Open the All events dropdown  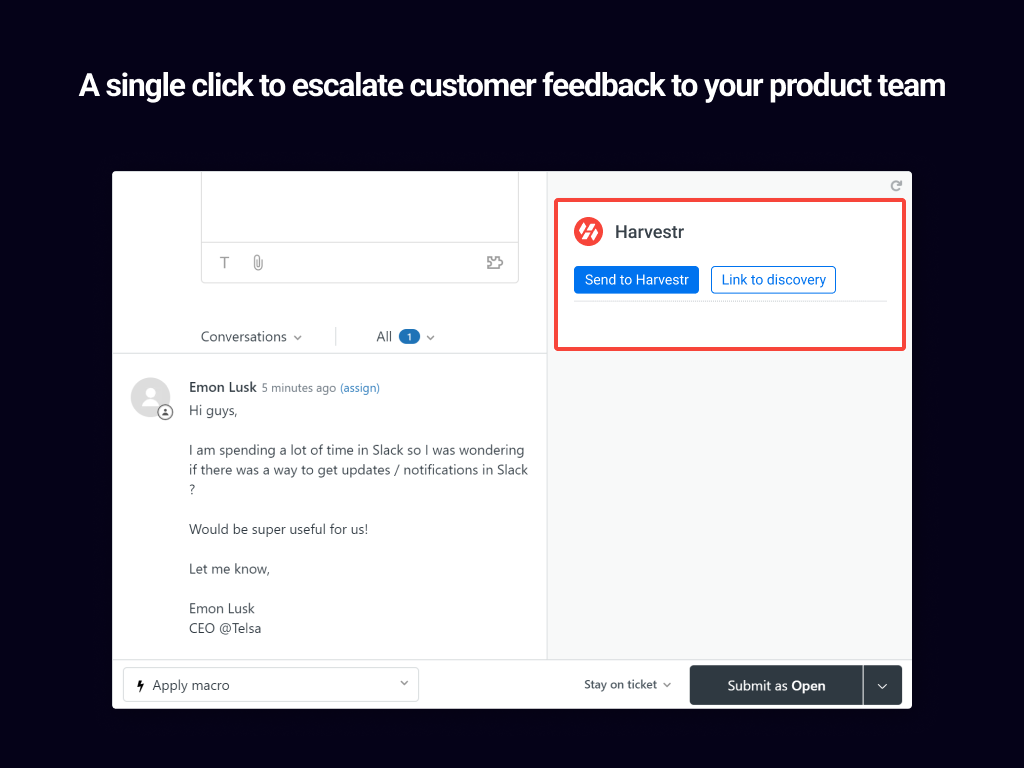[x=405, y=337]
